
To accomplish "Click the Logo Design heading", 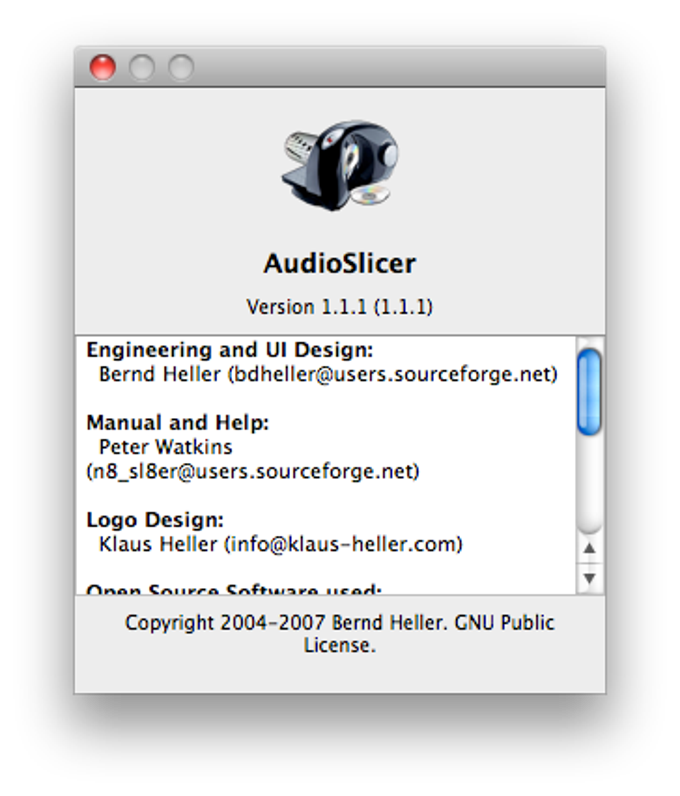I will click(x=155, y=520).
